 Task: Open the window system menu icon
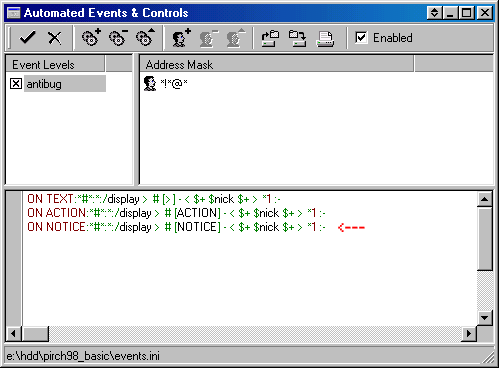[x=14, y=13]
